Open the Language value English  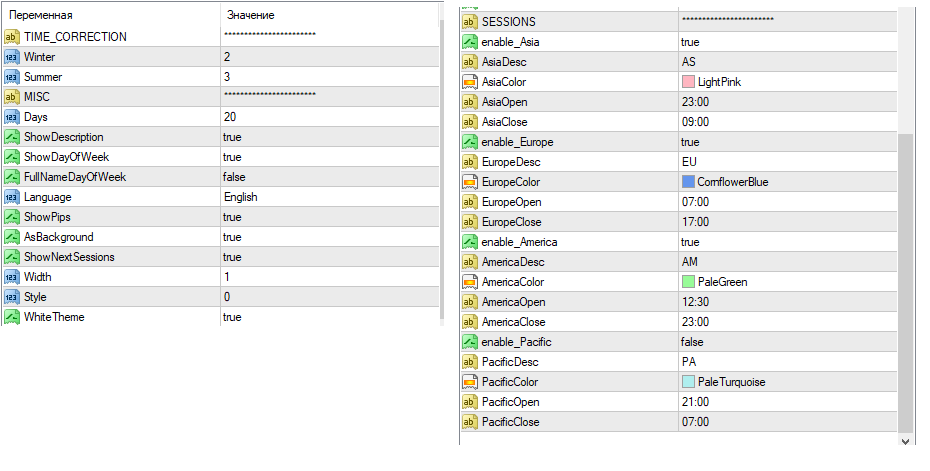pos(241,197)
